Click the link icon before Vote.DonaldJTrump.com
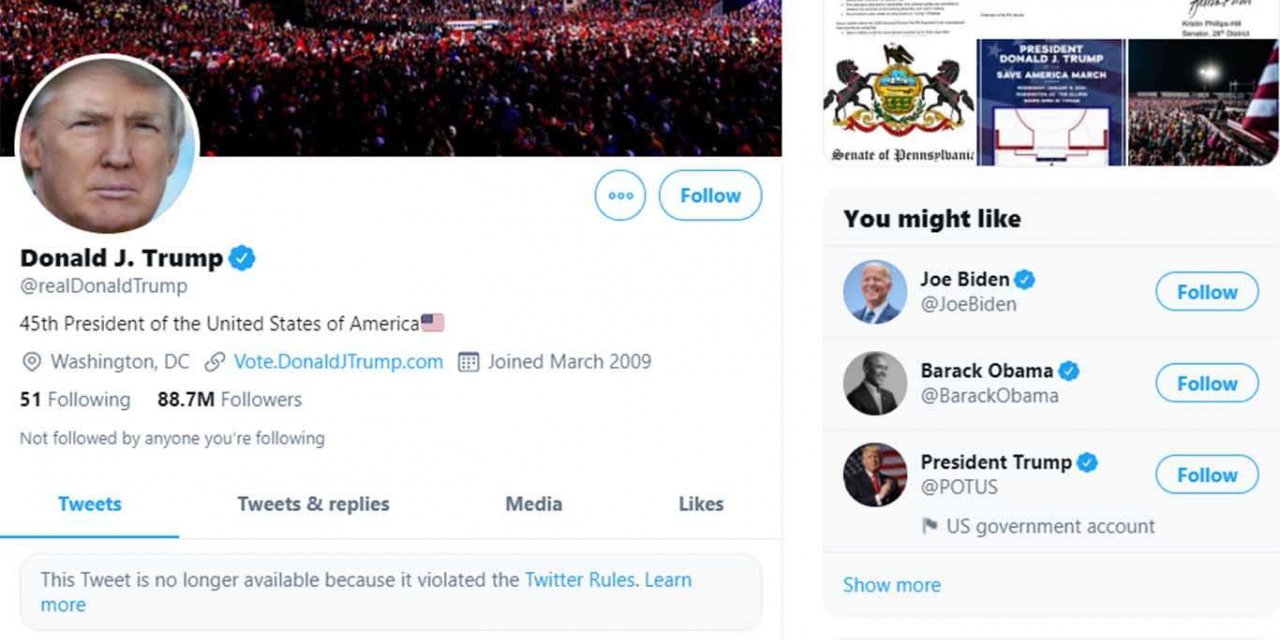Image resolution: width=1280 pixels, height=640 pixels. (215, 361)
